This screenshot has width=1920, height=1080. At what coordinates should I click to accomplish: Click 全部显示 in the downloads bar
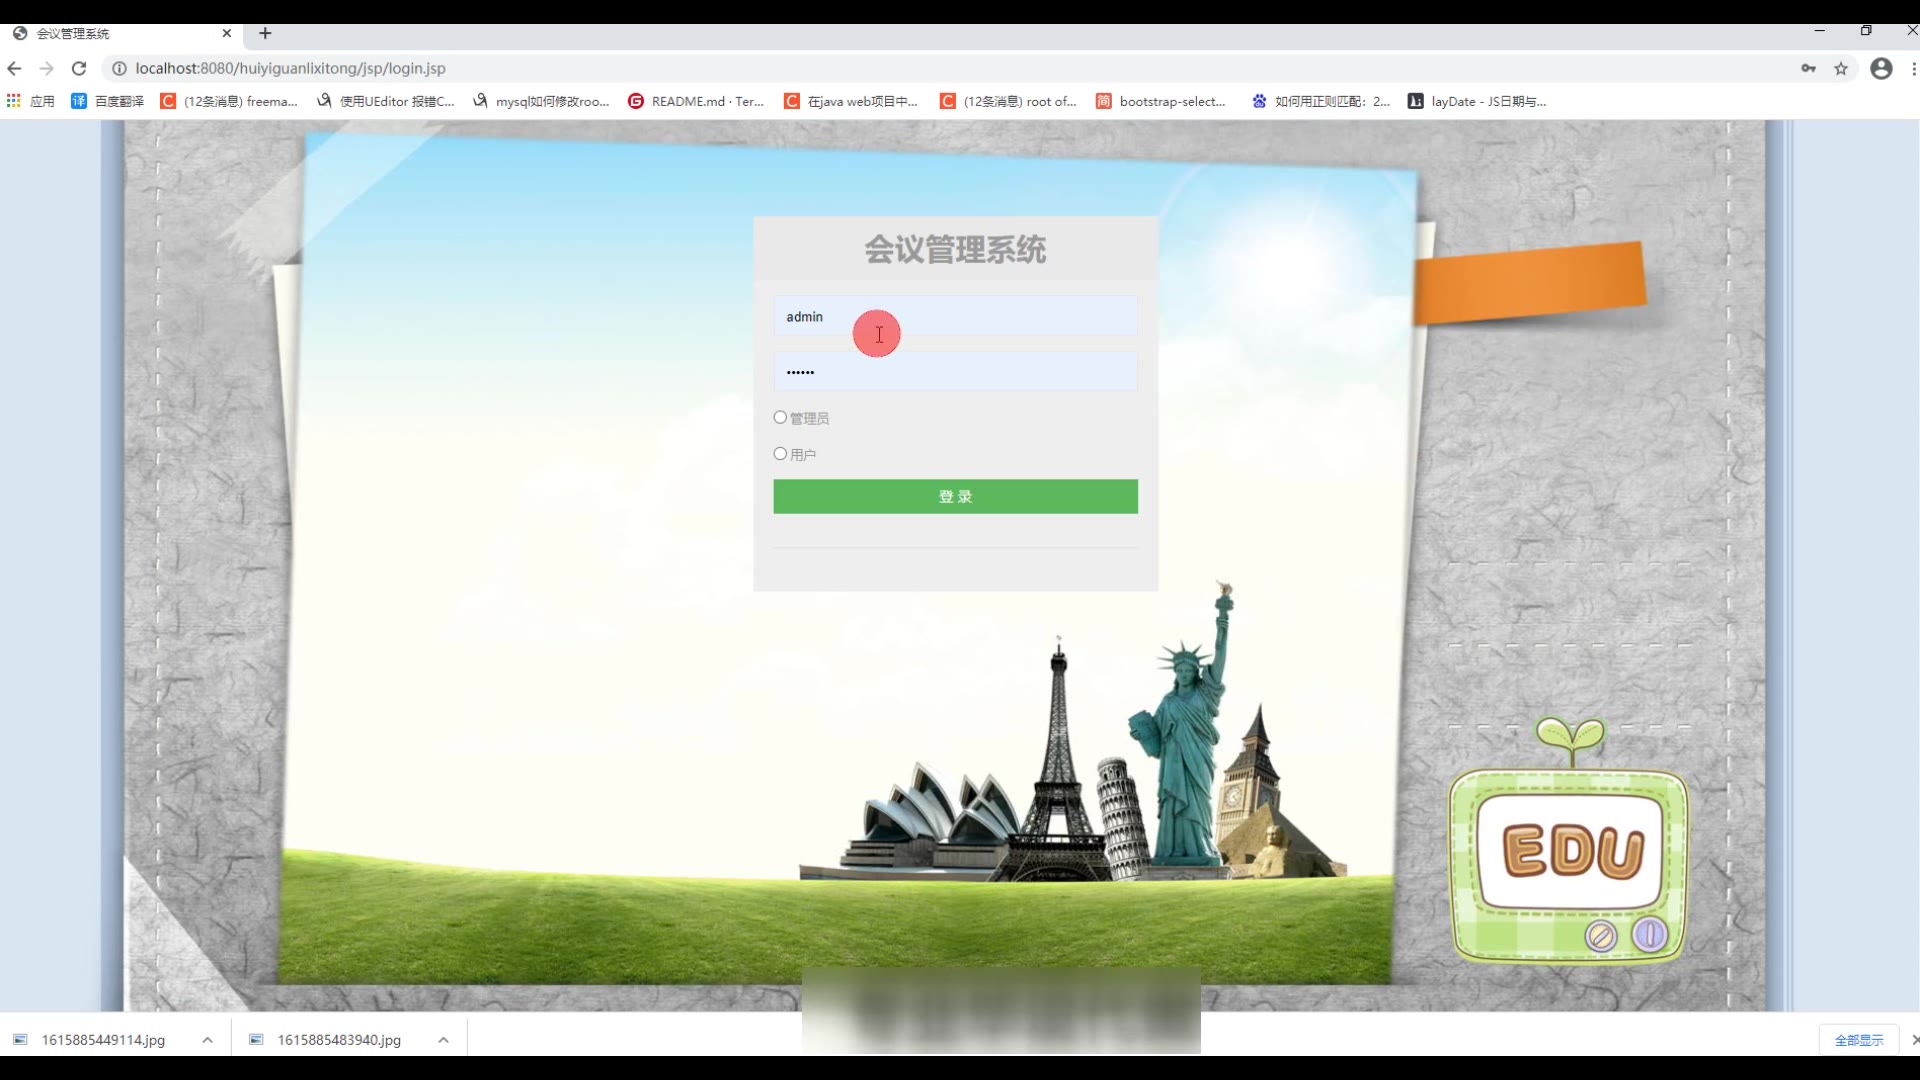[1858, 1040]
